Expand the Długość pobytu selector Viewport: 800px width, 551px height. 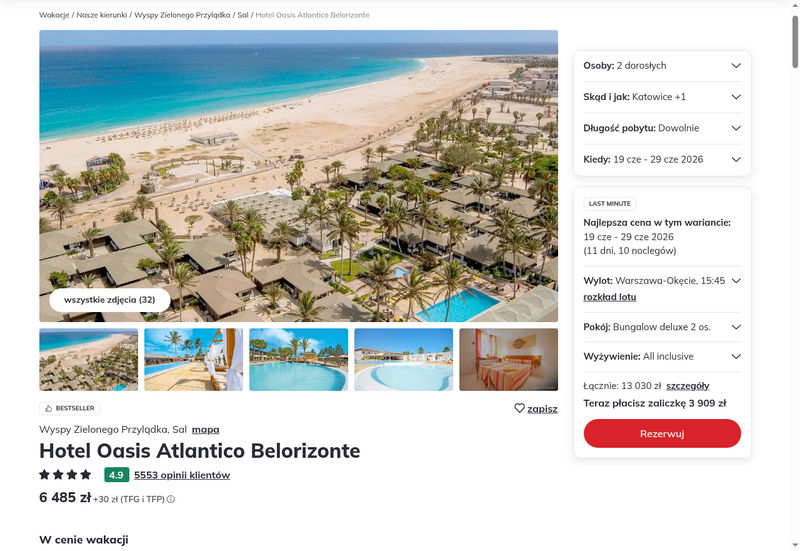(662, 128)
